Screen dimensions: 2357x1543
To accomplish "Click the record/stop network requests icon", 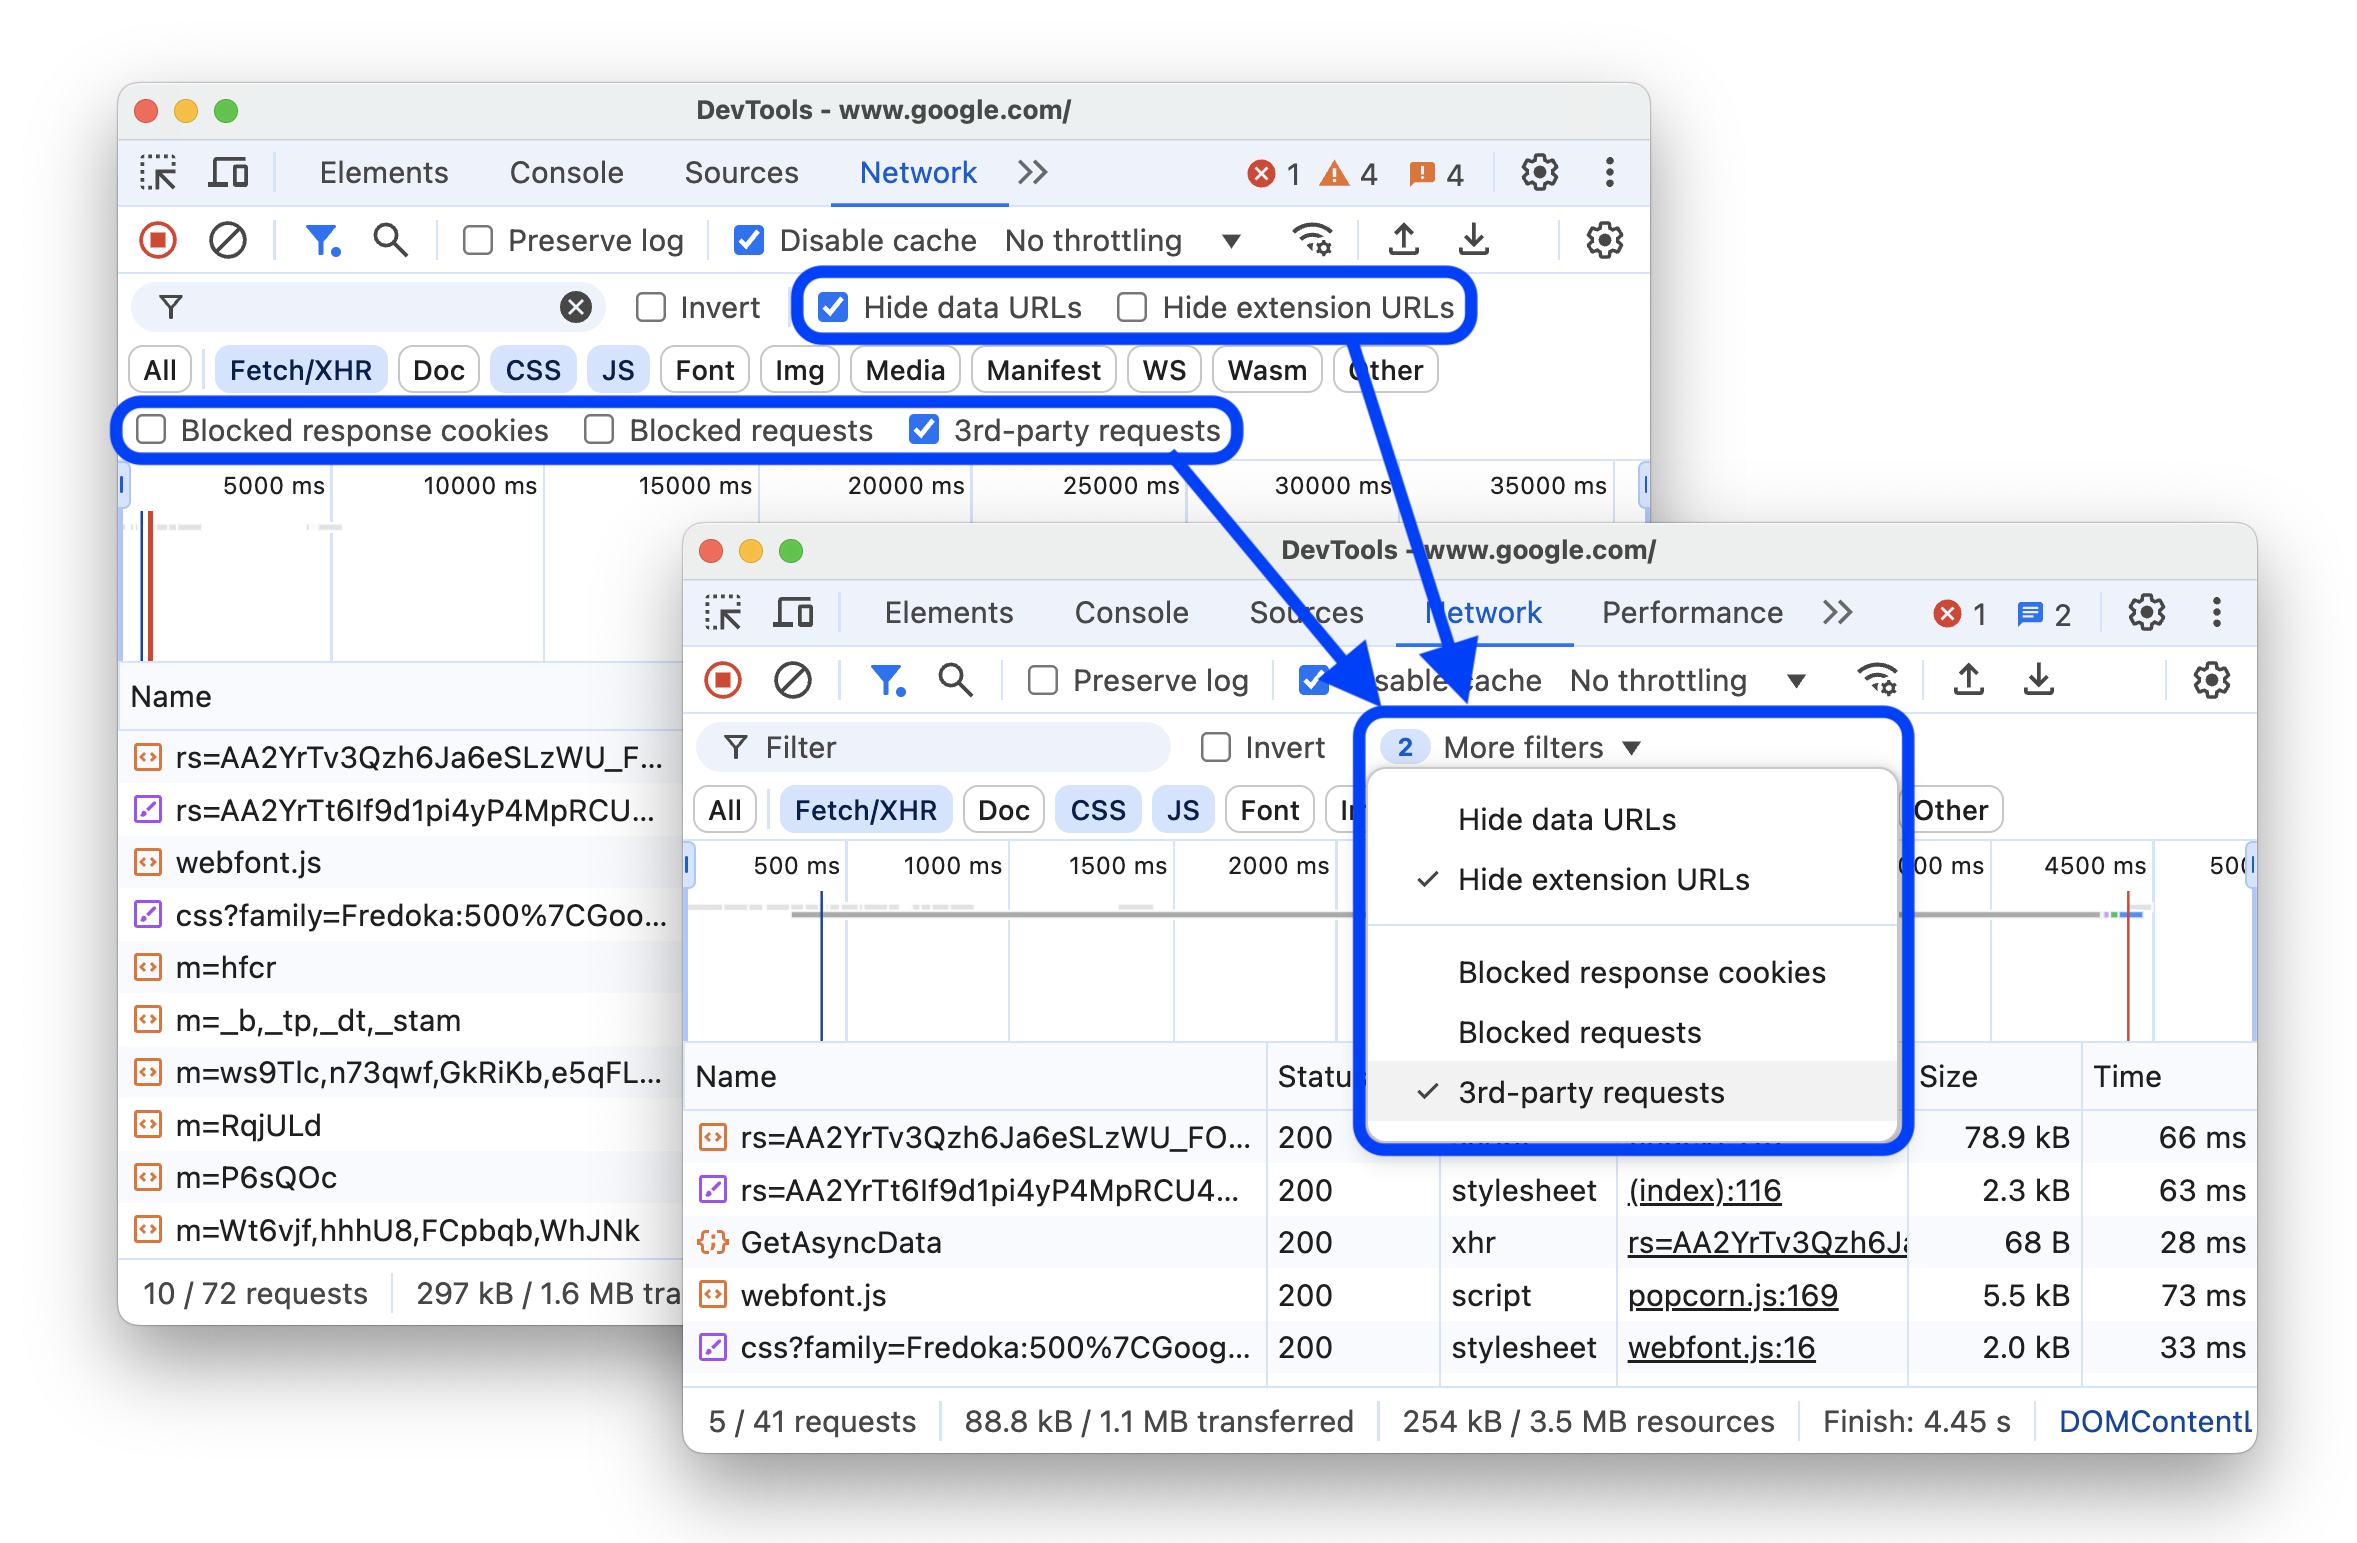I will (155, 241).
